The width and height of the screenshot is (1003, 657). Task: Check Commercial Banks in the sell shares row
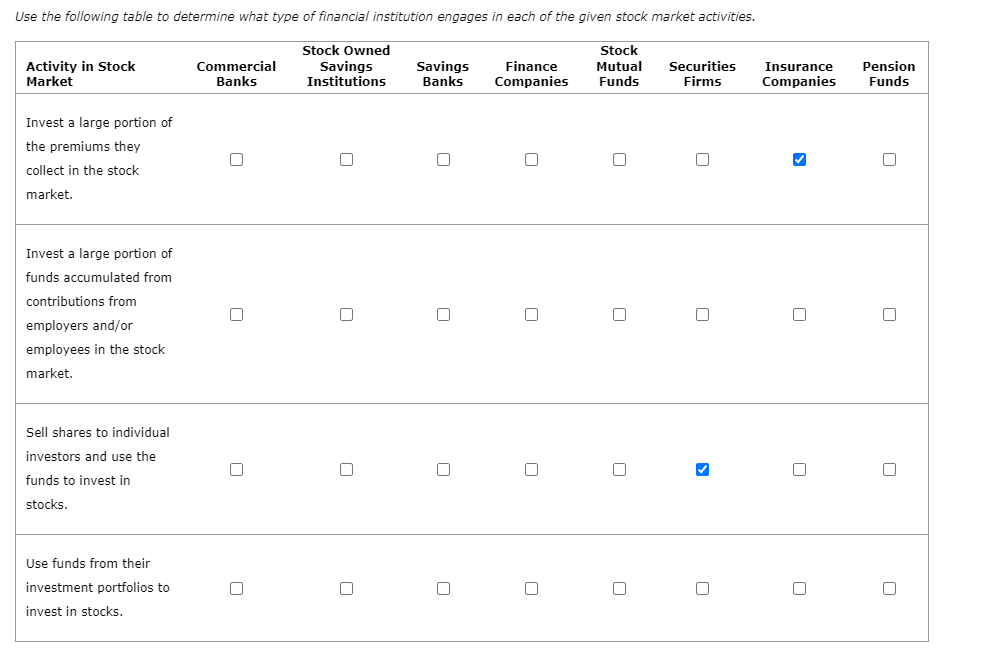coord(236,469)
